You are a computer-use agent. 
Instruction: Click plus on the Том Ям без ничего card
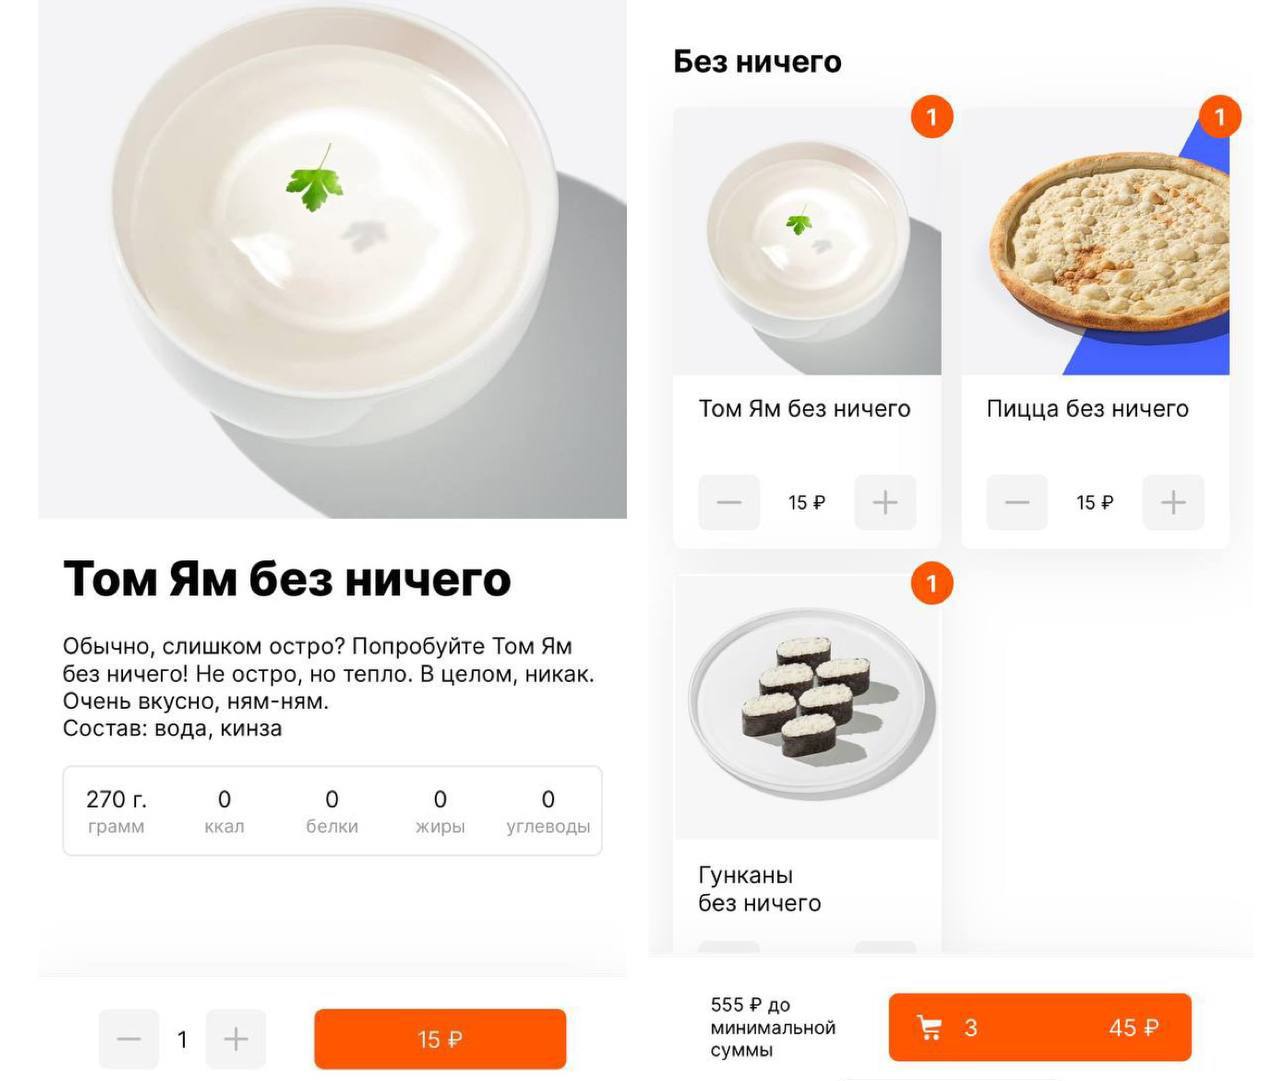(x=885, y=502)
